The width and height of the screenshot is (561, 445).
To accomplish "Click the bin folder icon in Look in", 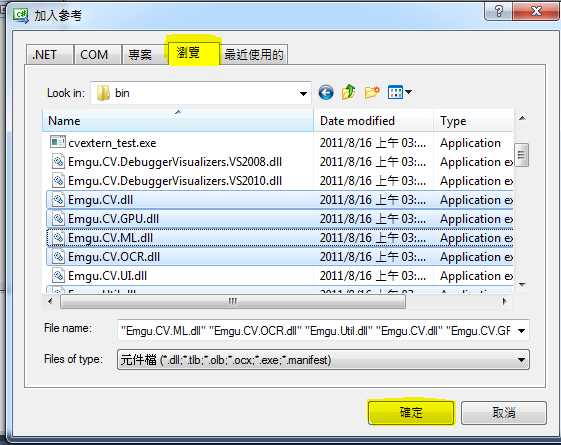I will click(x=103, y=93).
